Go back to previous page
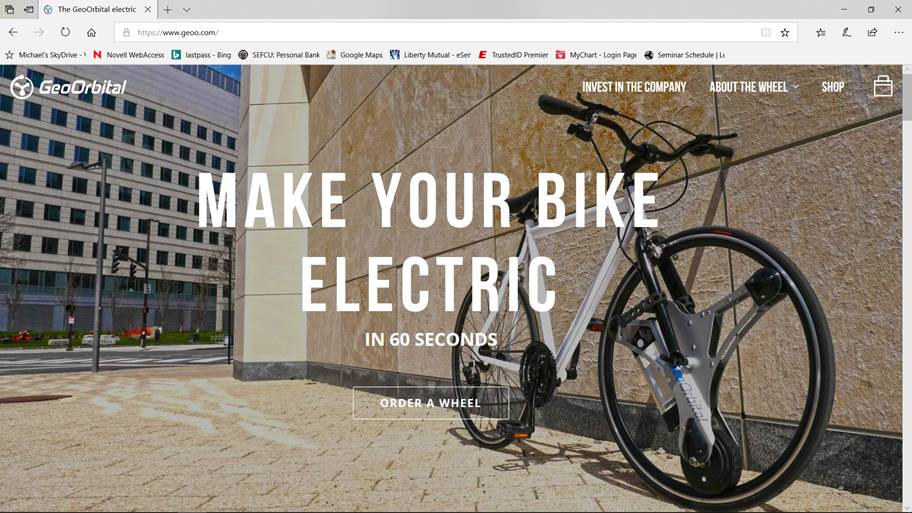Image resolution: width=912 pixels, height=513 pixels. pos(13,32)
